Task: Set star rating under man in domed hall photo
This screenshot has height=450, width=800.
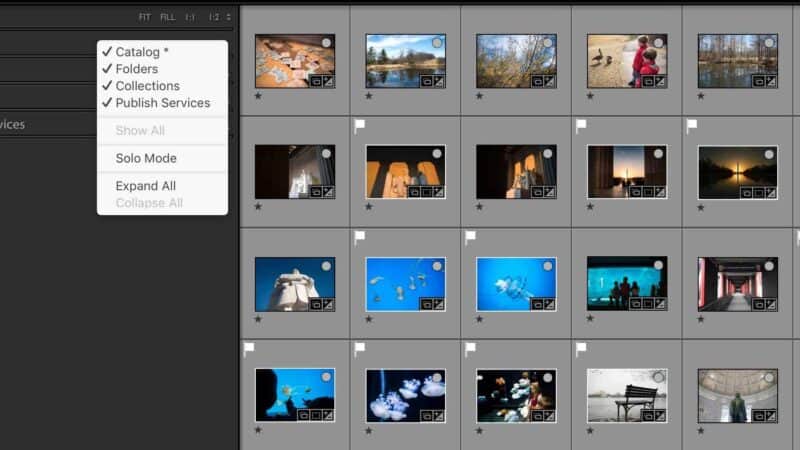Action: coord(701,431)
